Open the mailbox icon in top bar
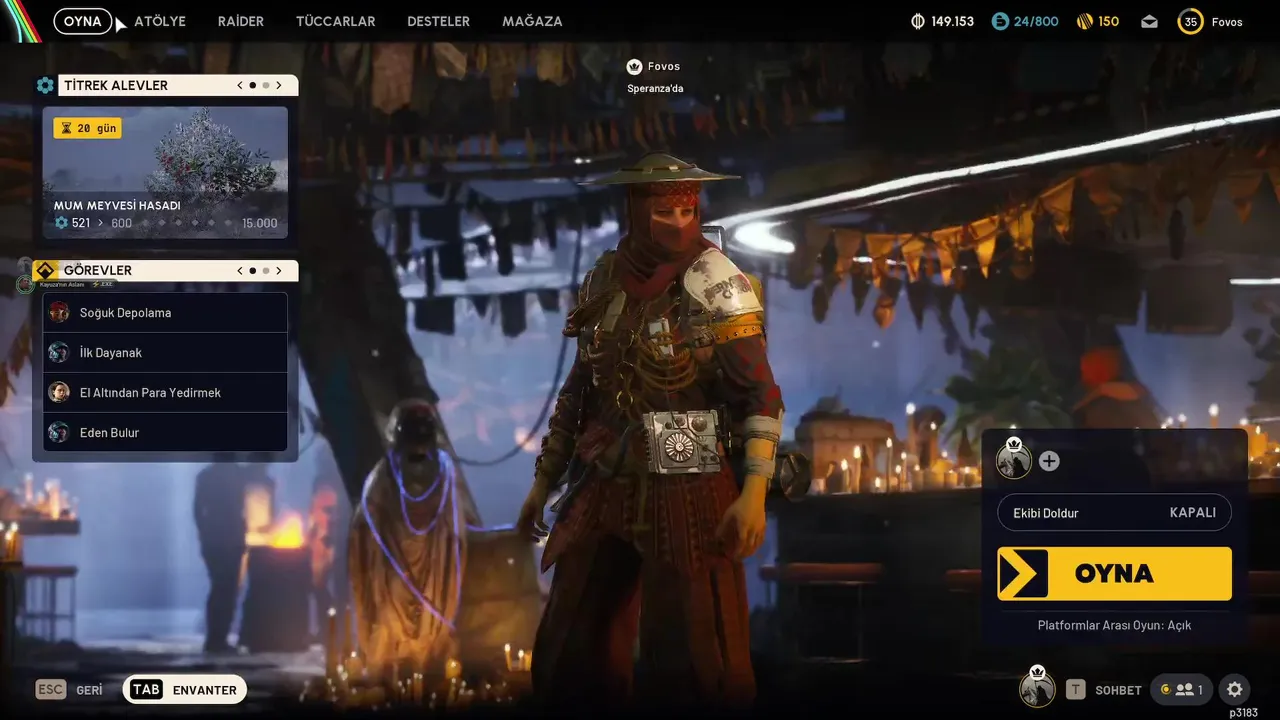The width and height of the screenshot is (1280, 720). point(1149,21)
